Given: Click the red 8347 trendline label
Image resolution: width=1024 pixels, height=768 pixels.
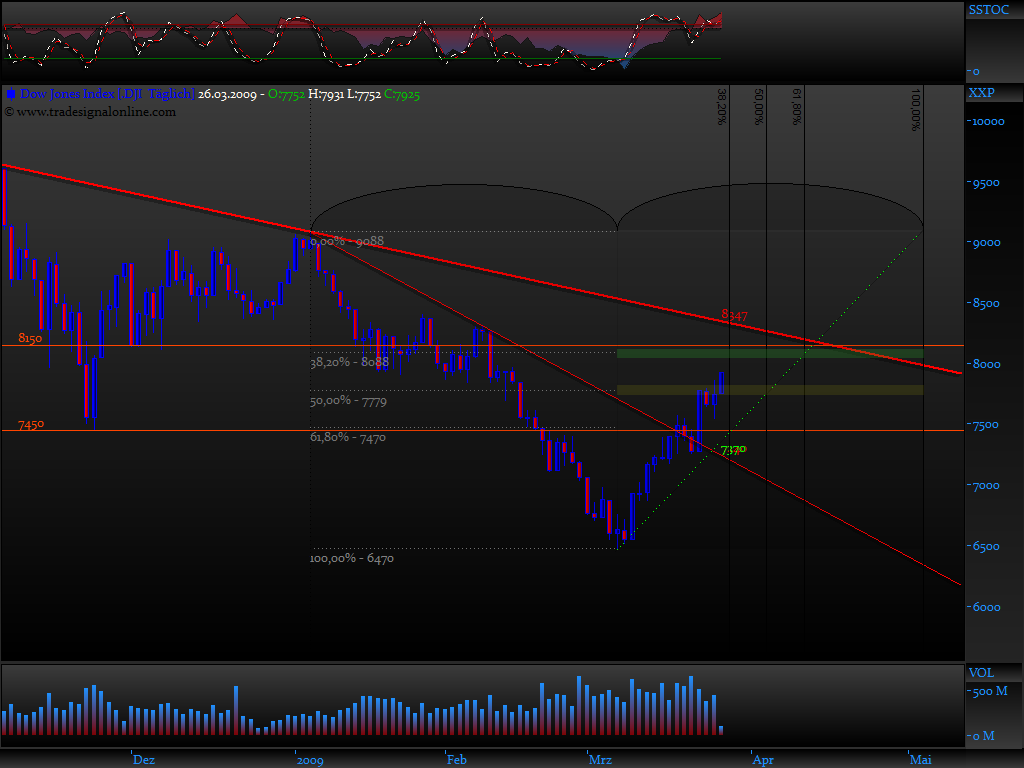Looking at the screenshot, I should [x=734, y=315].
